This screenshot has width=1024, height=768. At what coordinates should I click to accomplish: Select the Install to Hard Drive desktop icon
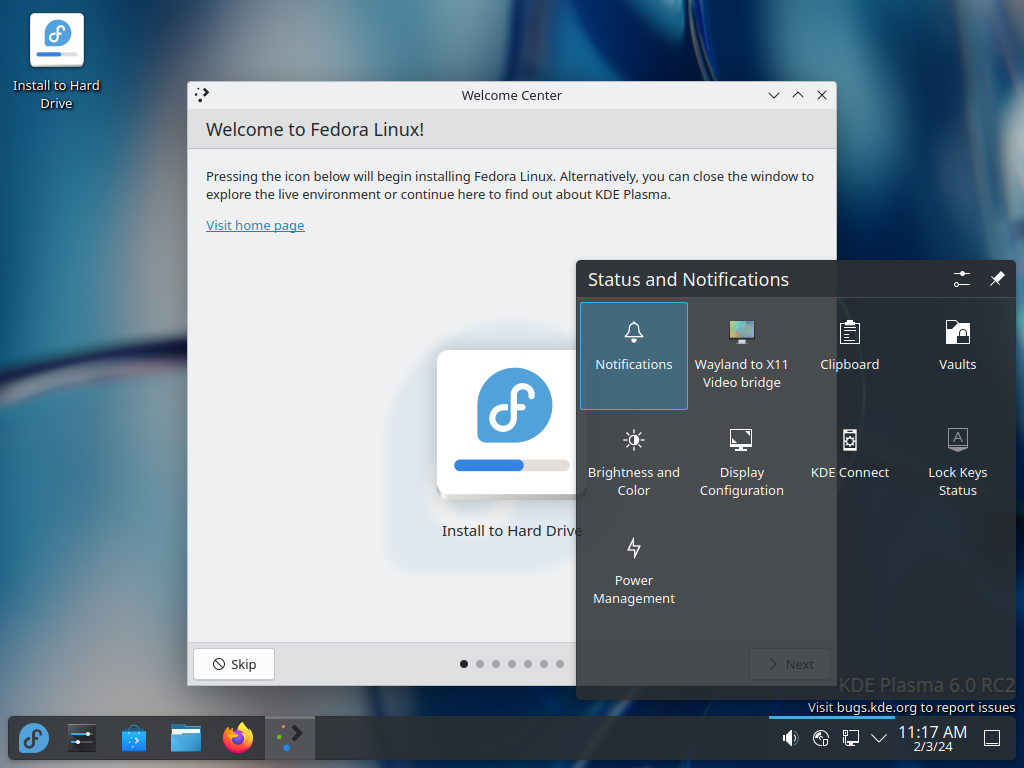coord(57,62)
